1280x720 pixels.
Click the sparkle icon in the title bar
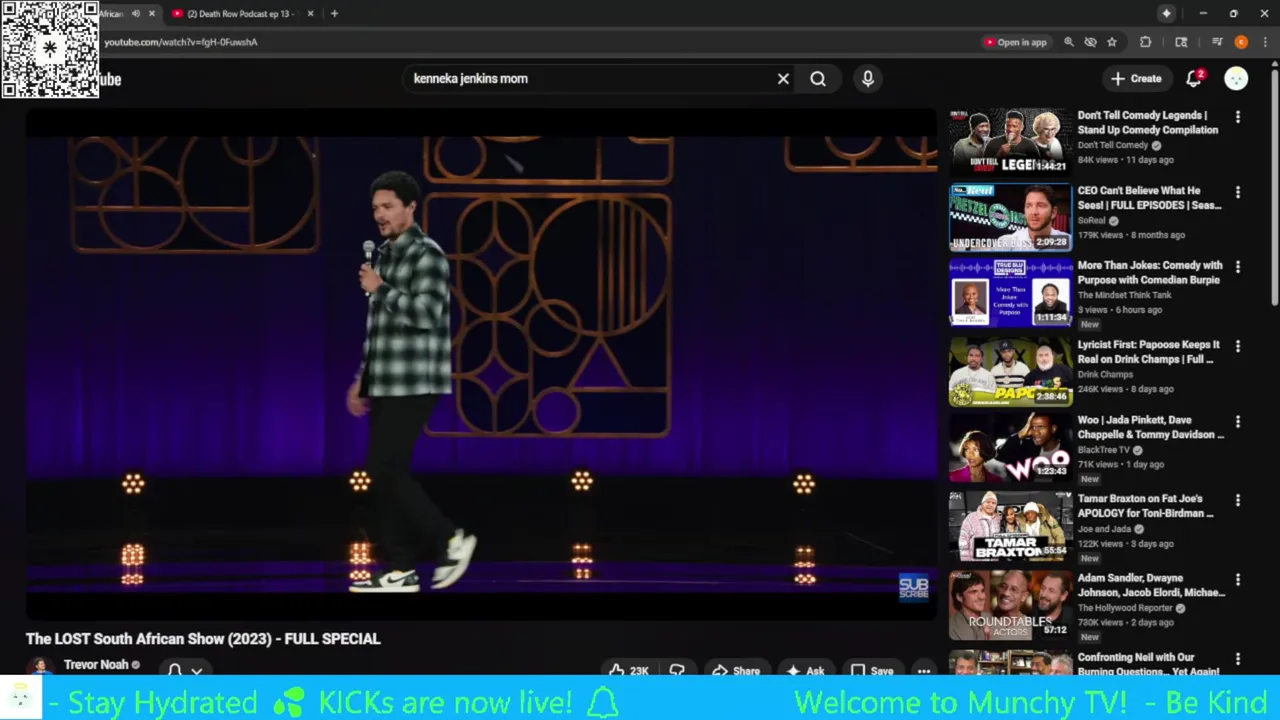[1166, 14]
